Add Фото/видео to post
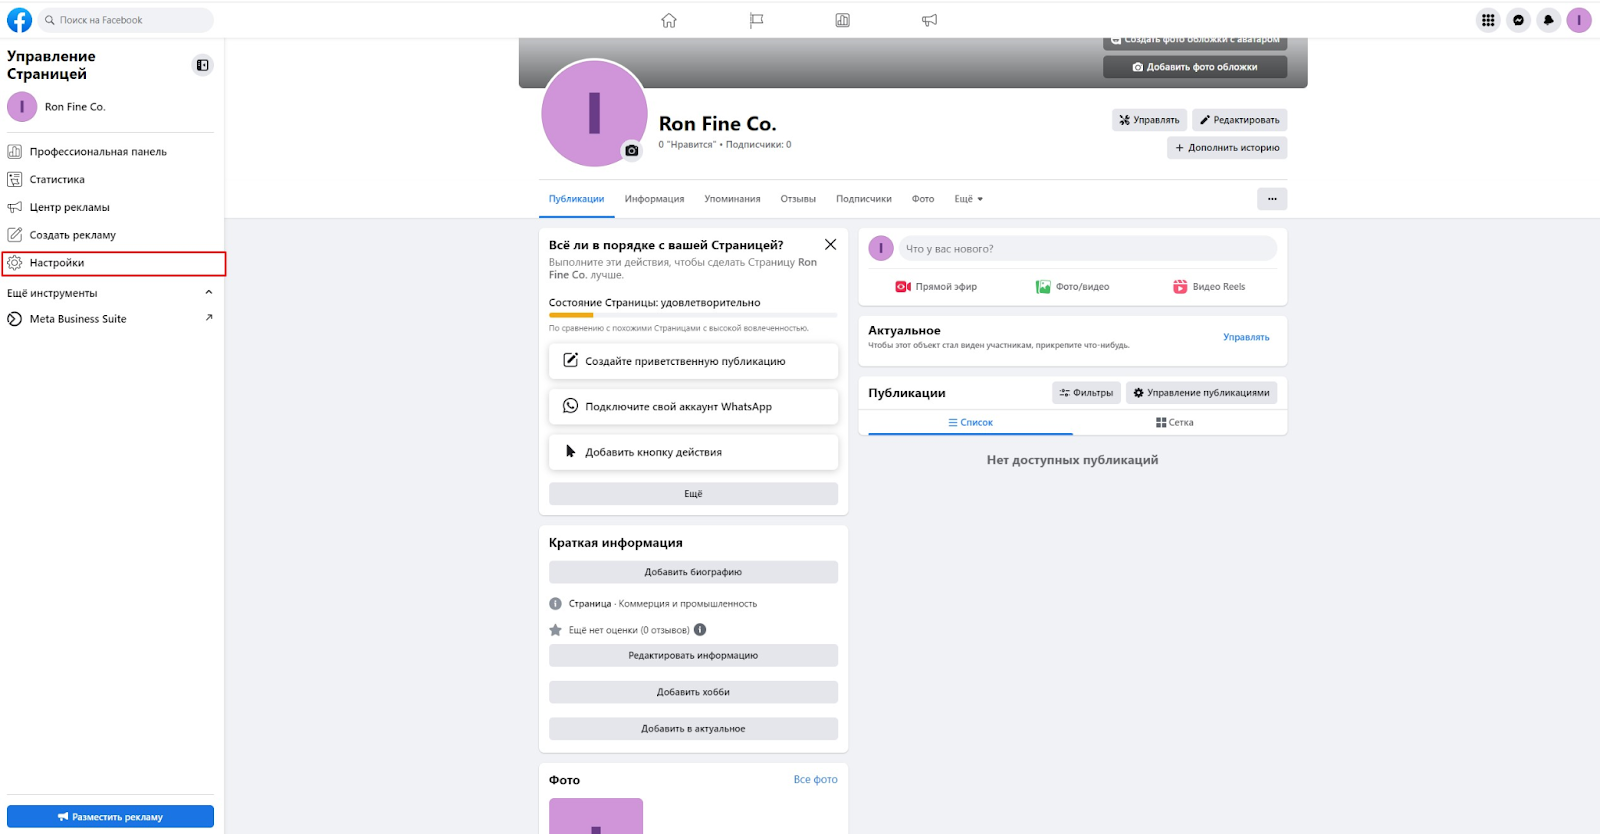1600x834 pixels. [x=1072, y=287]
